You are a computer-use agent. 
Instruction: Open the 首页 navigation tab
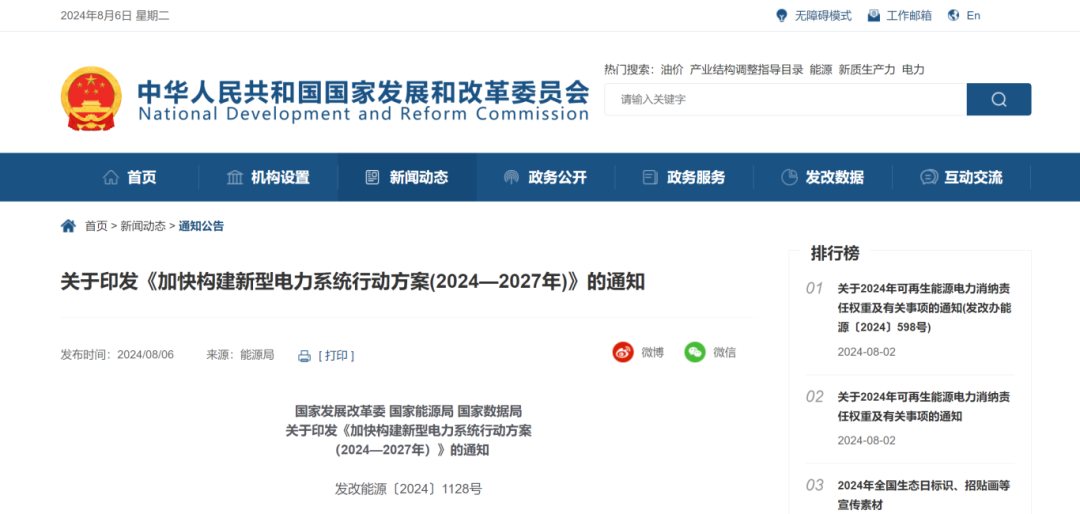(130, 177)
